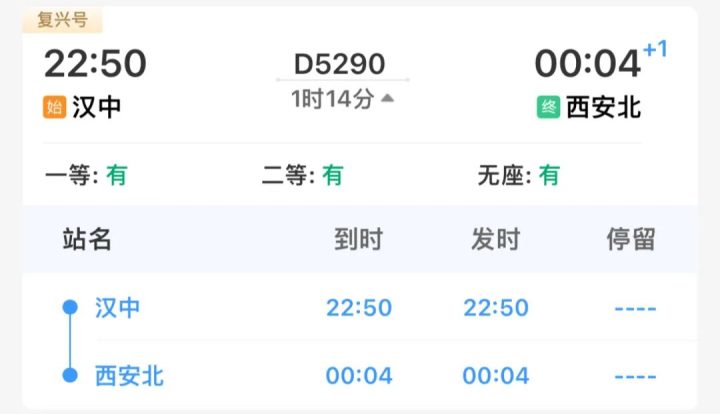Screen dimensions: 720x414
Task: Click the timeline dot beside 汉中 stop
Action: pos(70,307)
